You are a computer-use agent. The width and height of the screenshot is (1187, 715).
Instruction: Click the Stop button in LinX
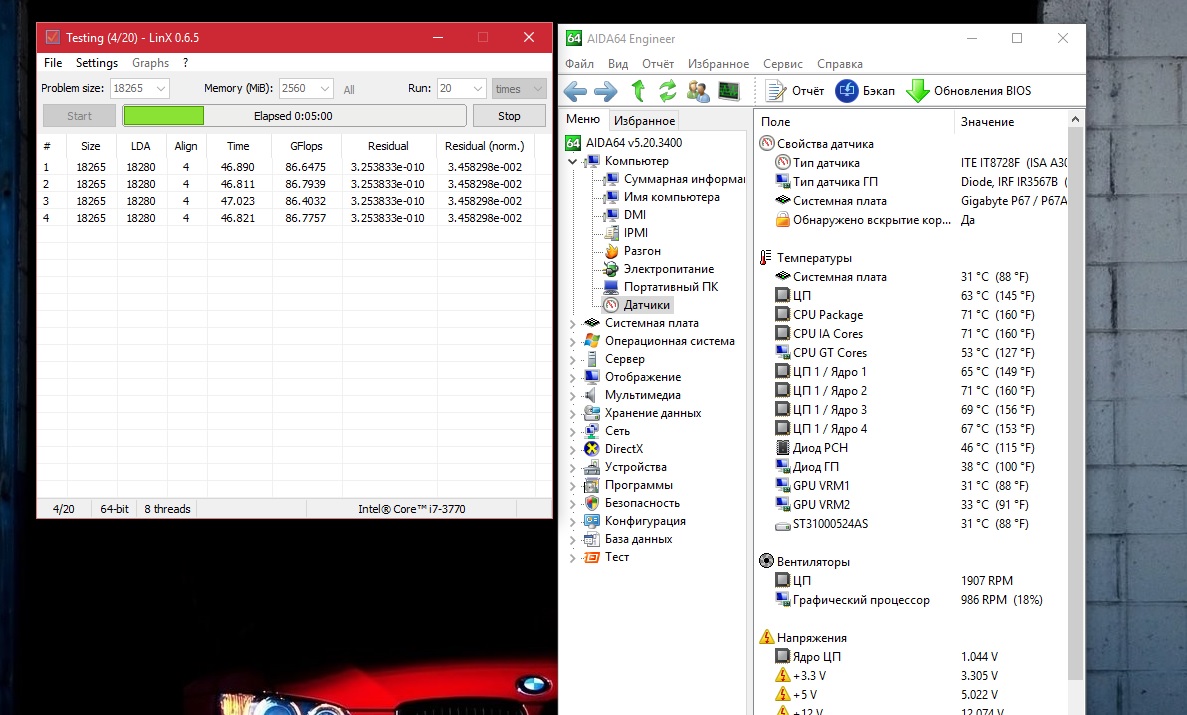(509, 116)
